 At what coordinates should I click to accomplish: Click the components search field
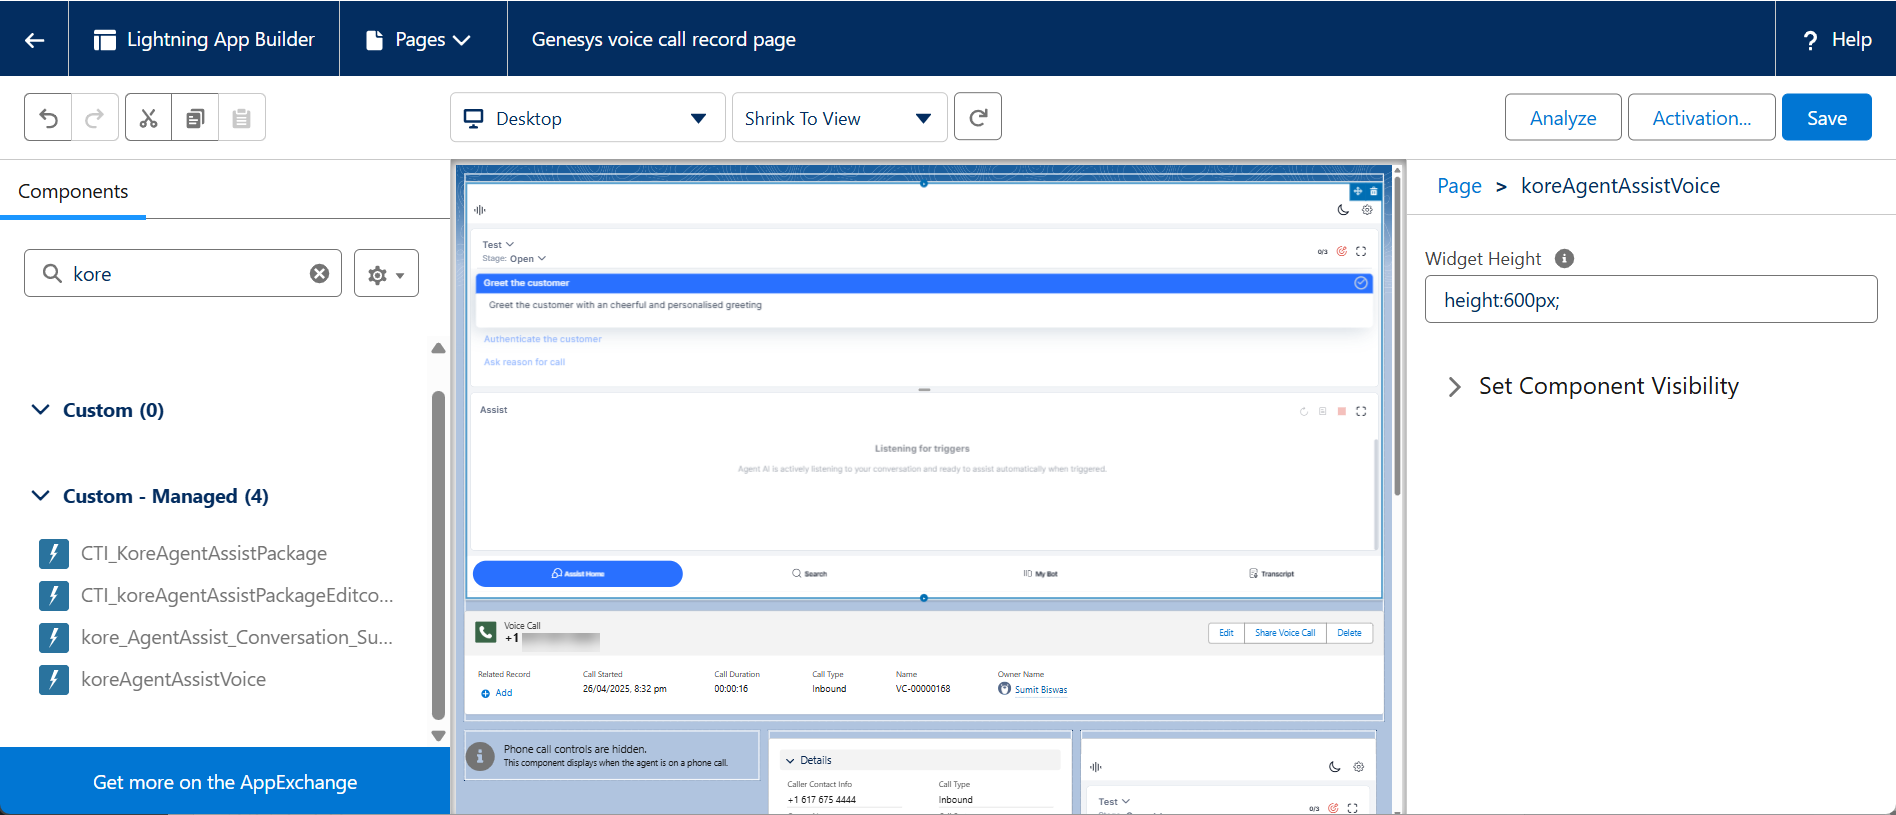coord(183,274)
